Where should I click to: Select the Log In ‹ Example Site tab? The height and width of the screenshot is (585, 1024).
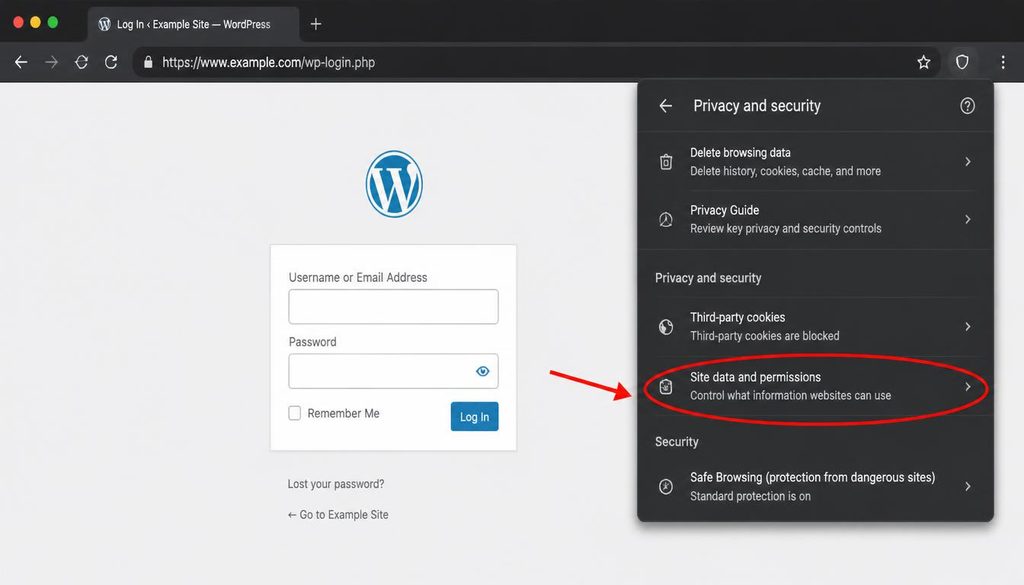pos(193,24)
